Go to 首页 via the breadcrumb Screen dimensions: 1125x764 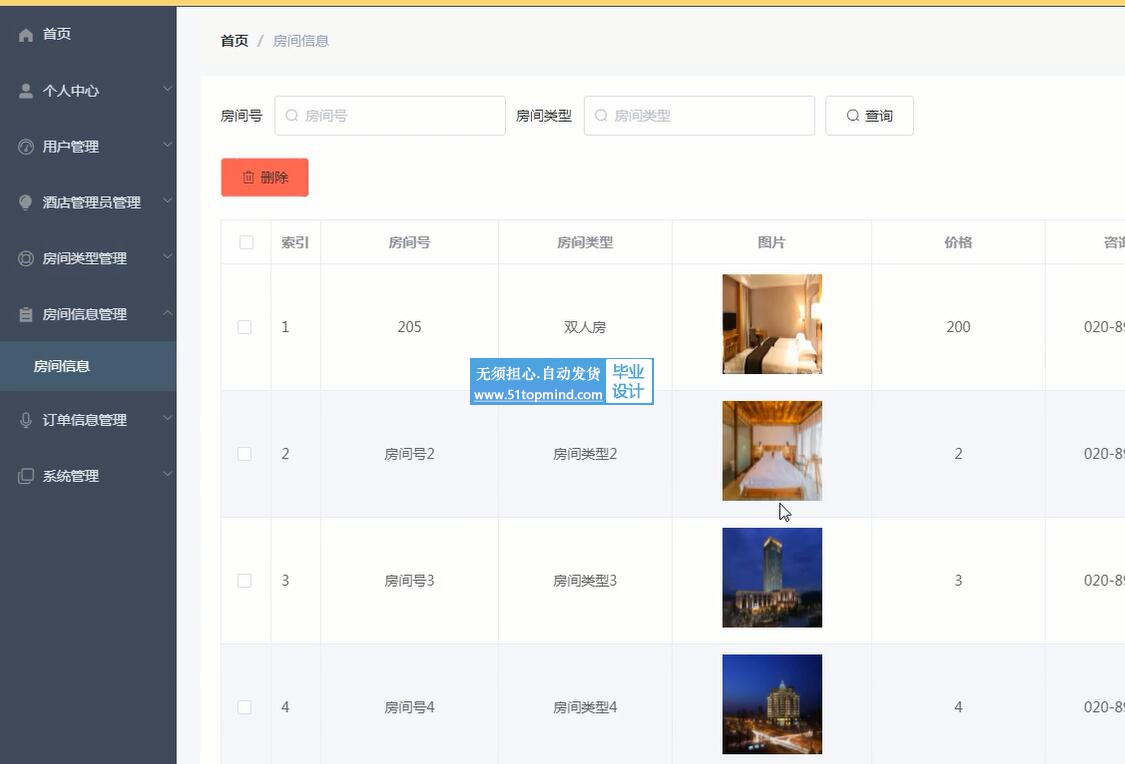coord(234,41)
